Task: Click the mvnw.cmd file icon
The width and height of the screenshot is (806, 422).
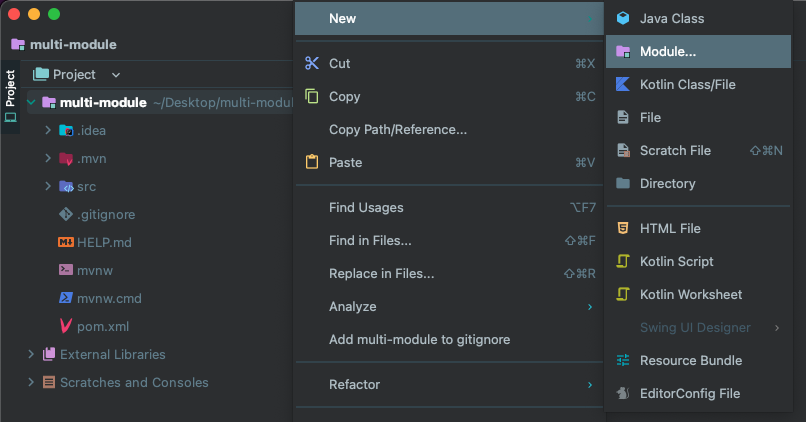Action: [66, 298]
